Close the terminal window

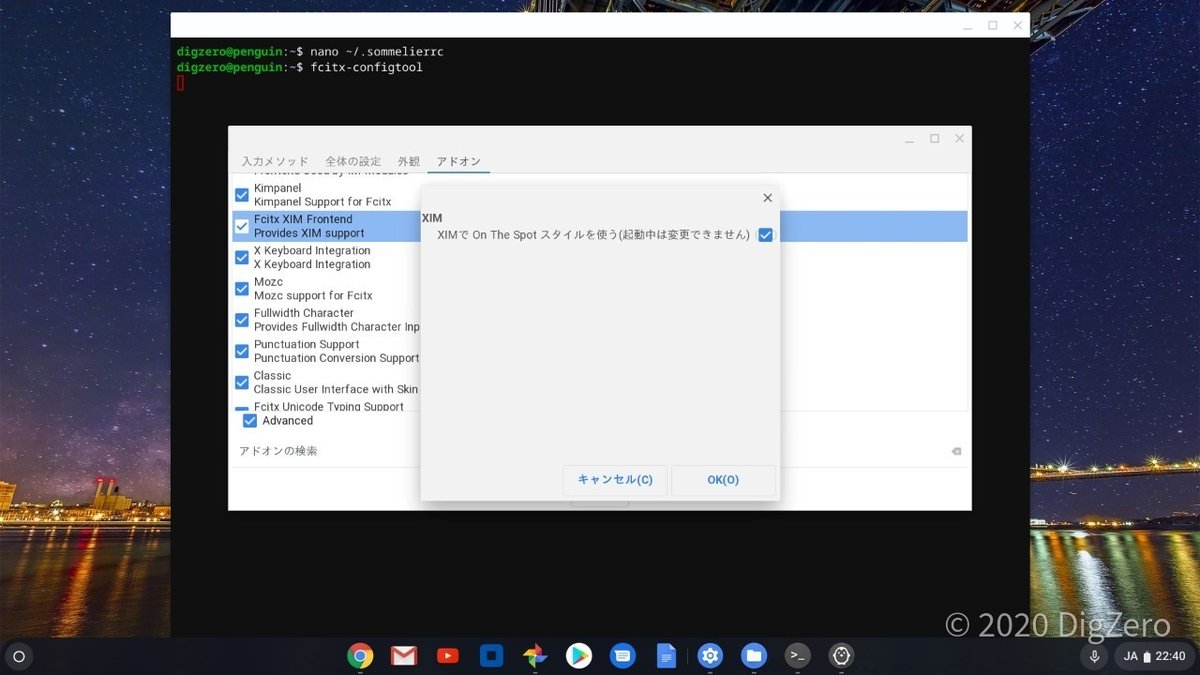coord(1017,25)
